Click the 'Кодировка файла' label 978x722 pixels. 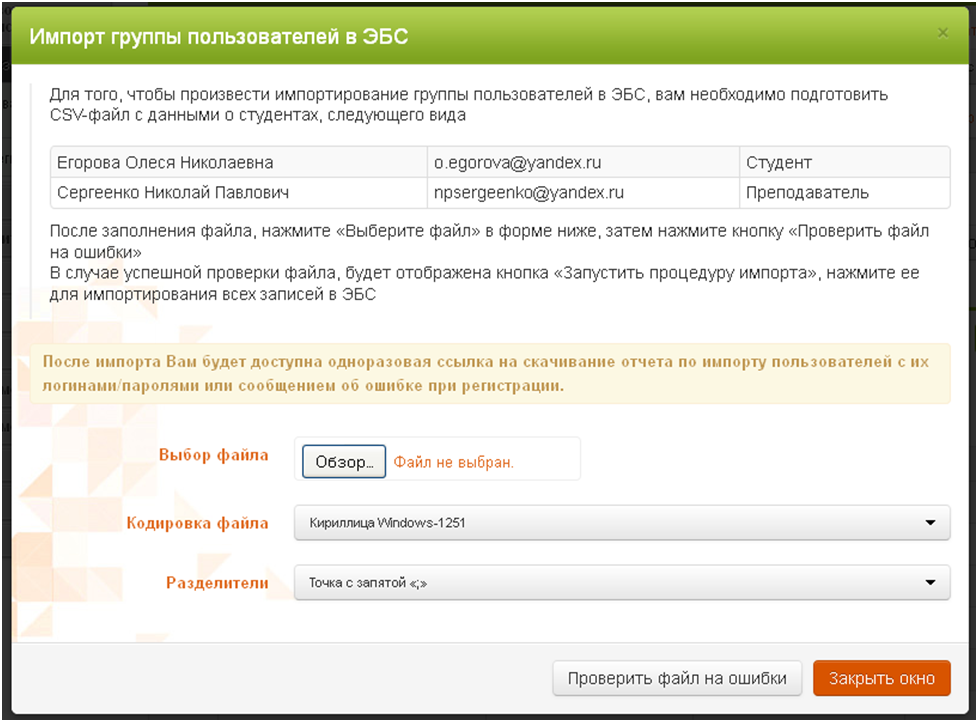(197, 522)
